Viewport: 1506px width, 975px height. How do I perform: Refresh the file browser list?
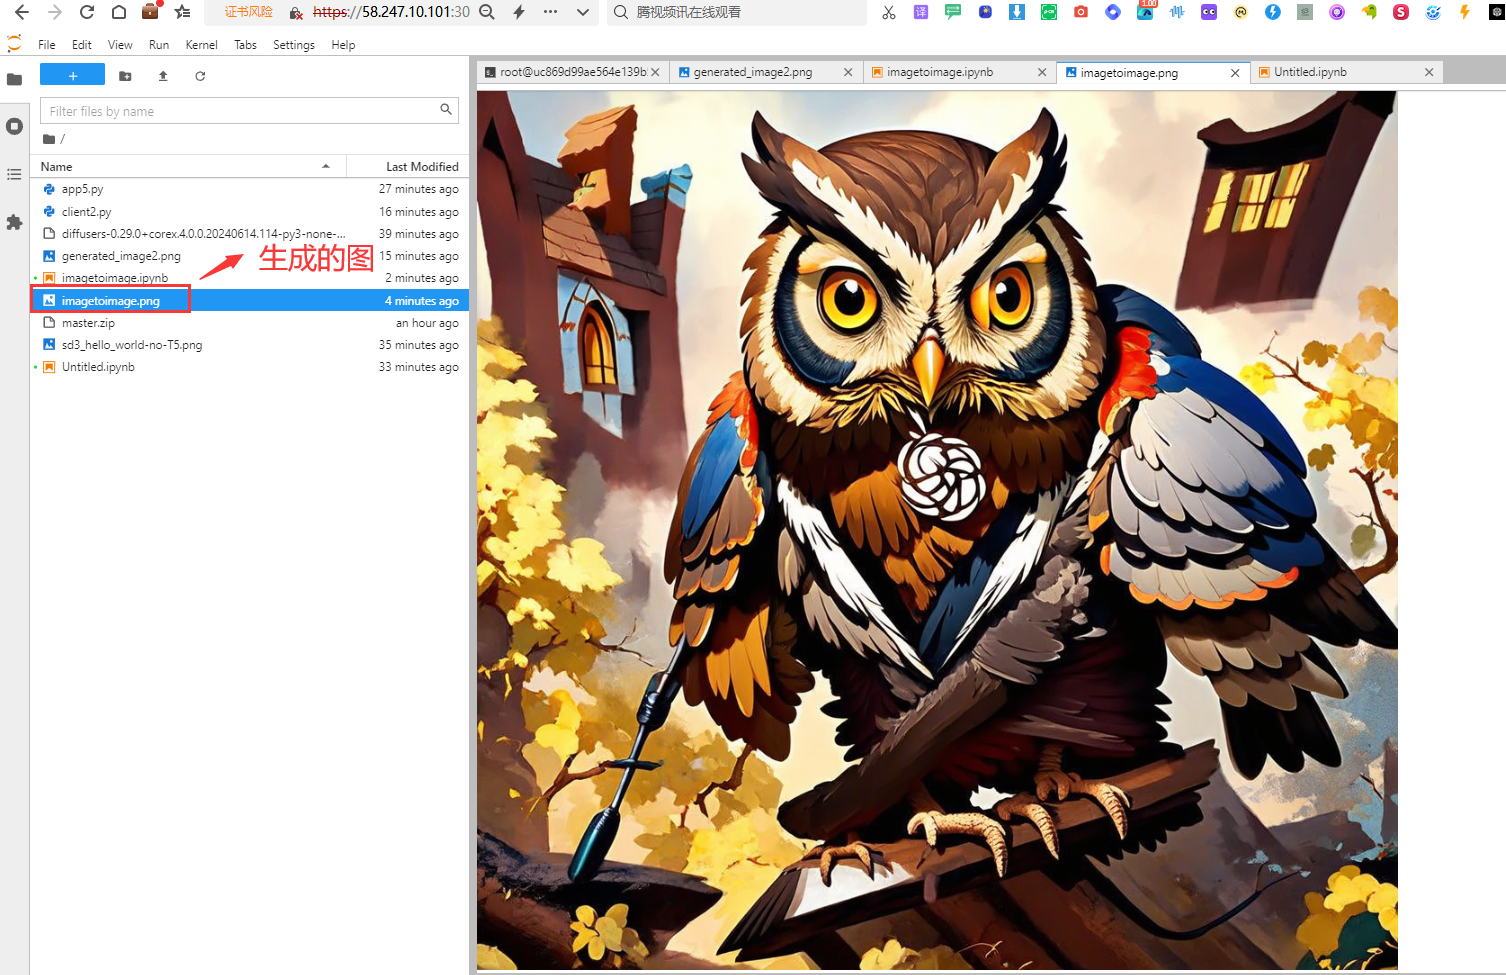pos(200,76)
